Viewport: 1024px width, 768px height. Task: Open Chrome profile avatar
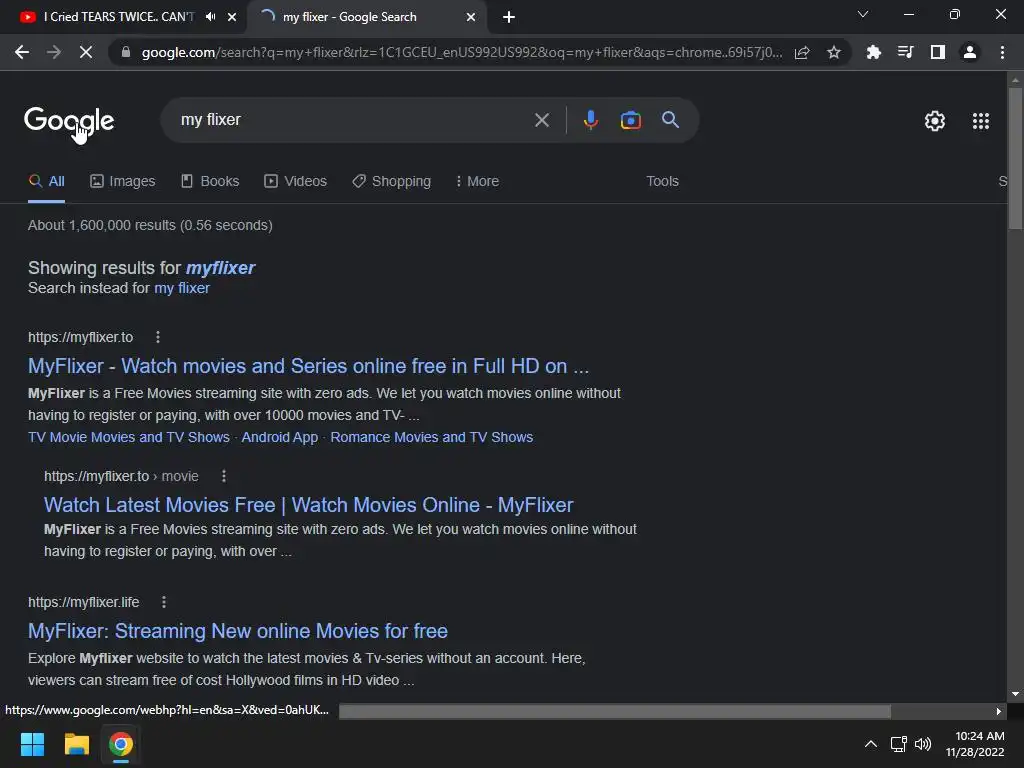969,52
